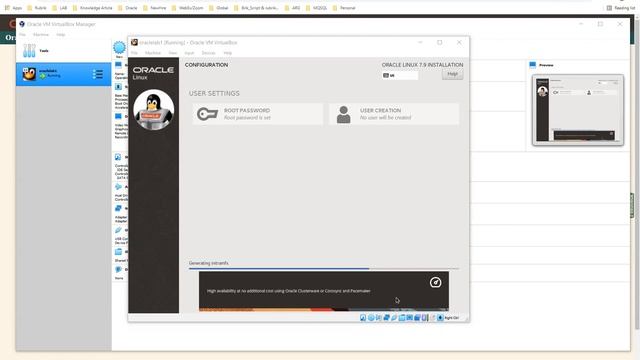Screen dimensions: 640x360
Task: Click the Audio section icon in Manager details
Action: 118,187
